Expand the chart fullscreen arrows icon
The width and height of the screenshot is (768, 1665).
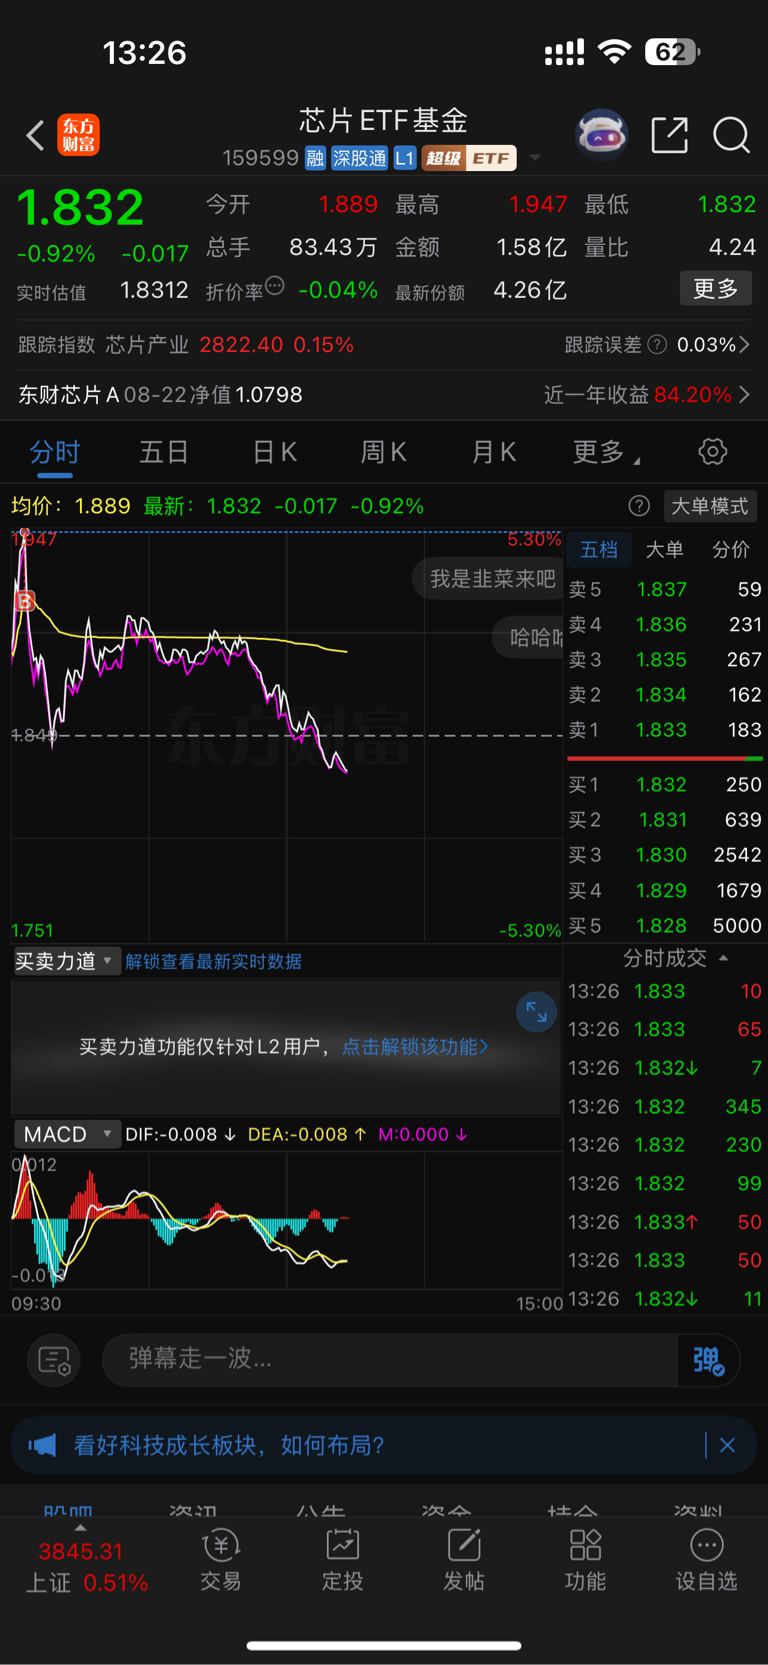536,1012
